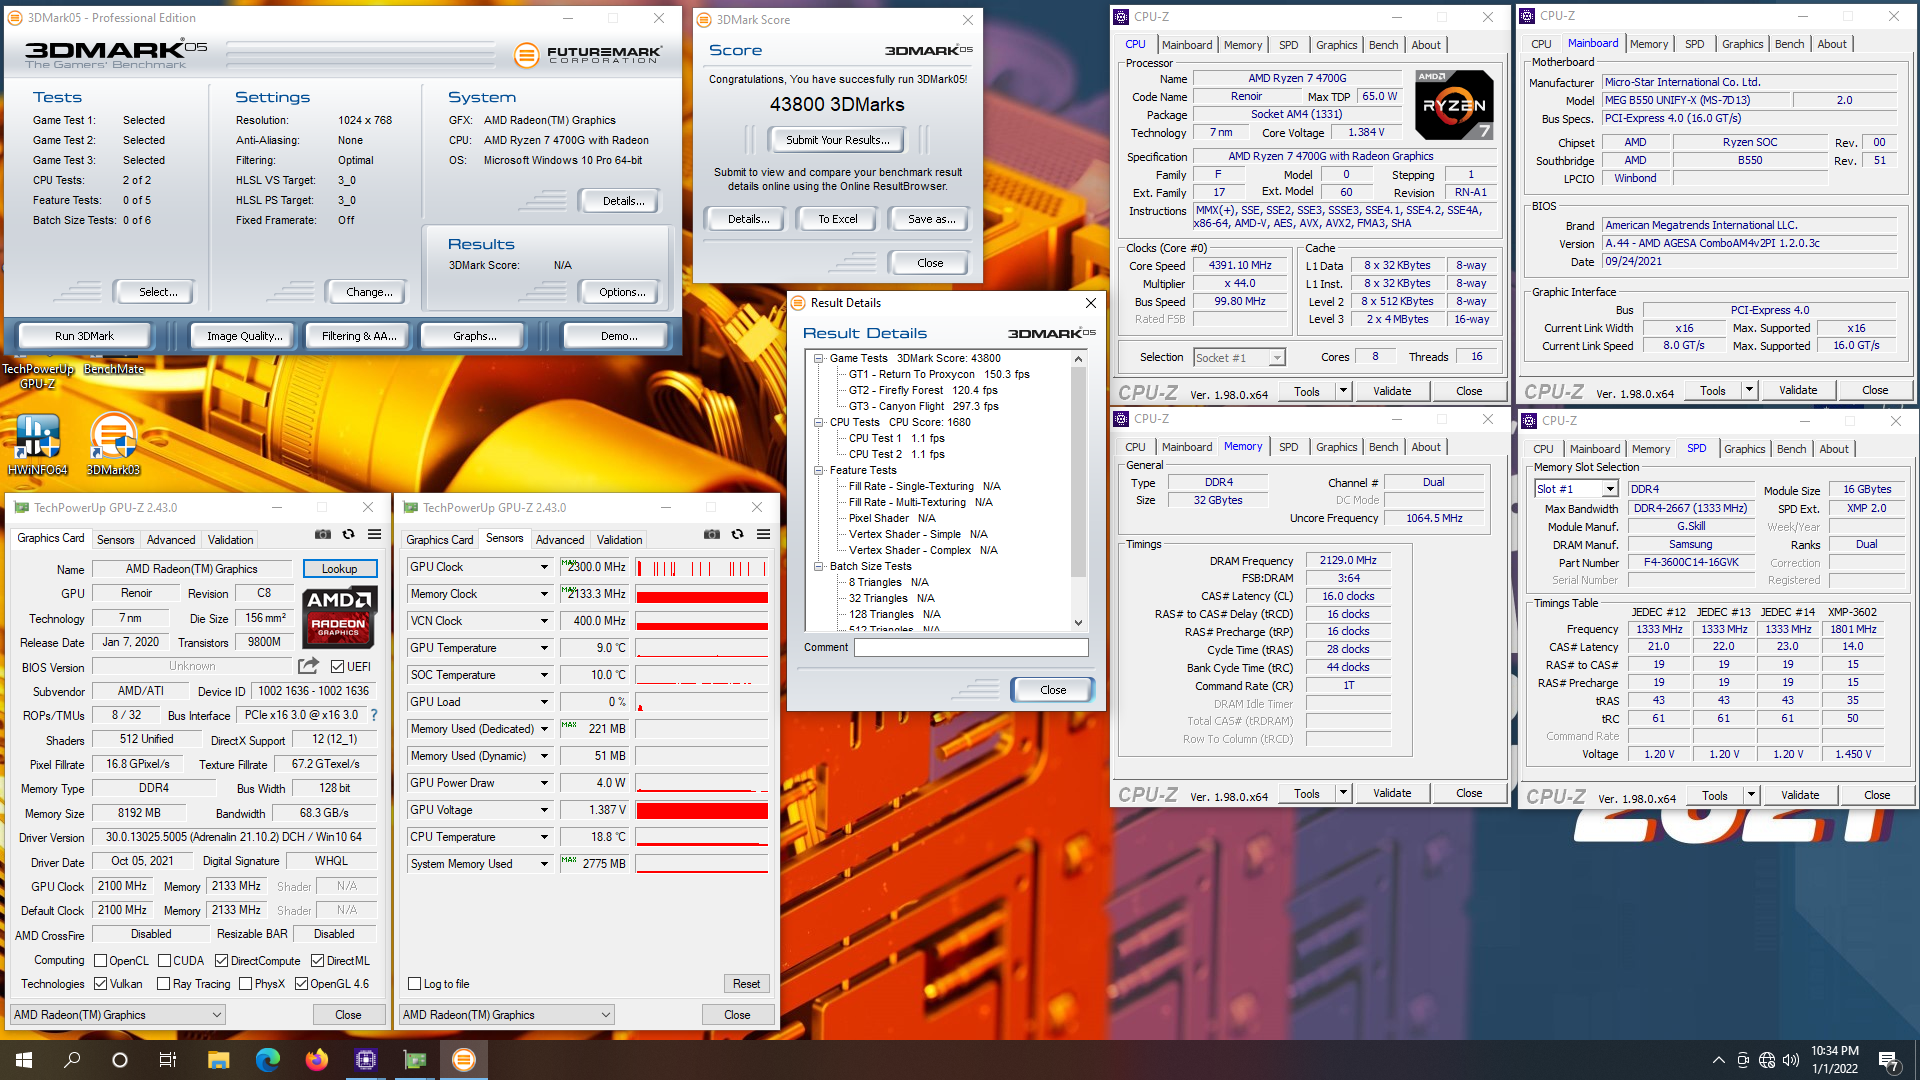
Task: Toggle the OpenCL checkbox
Action: (x=100, y=961)
